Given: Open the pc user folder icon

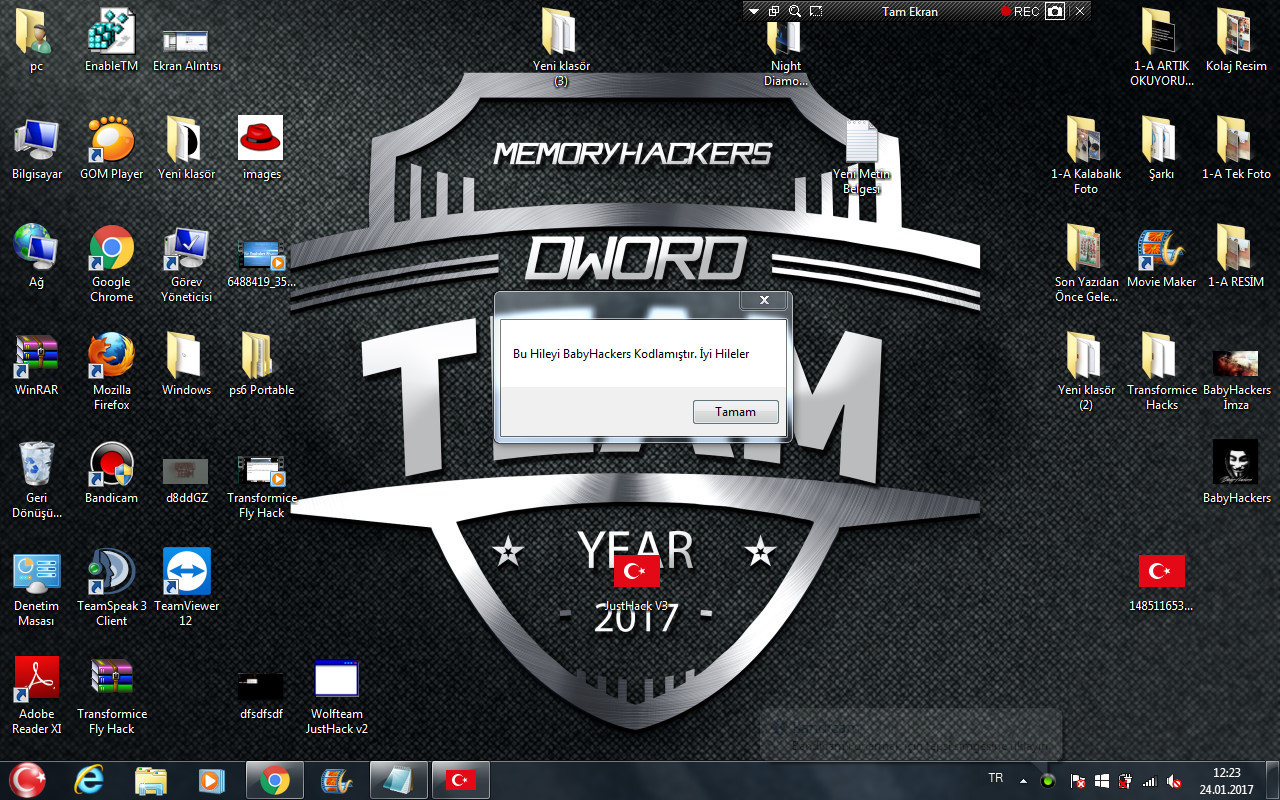Looking at the screenshot, I should coord(37,40).
